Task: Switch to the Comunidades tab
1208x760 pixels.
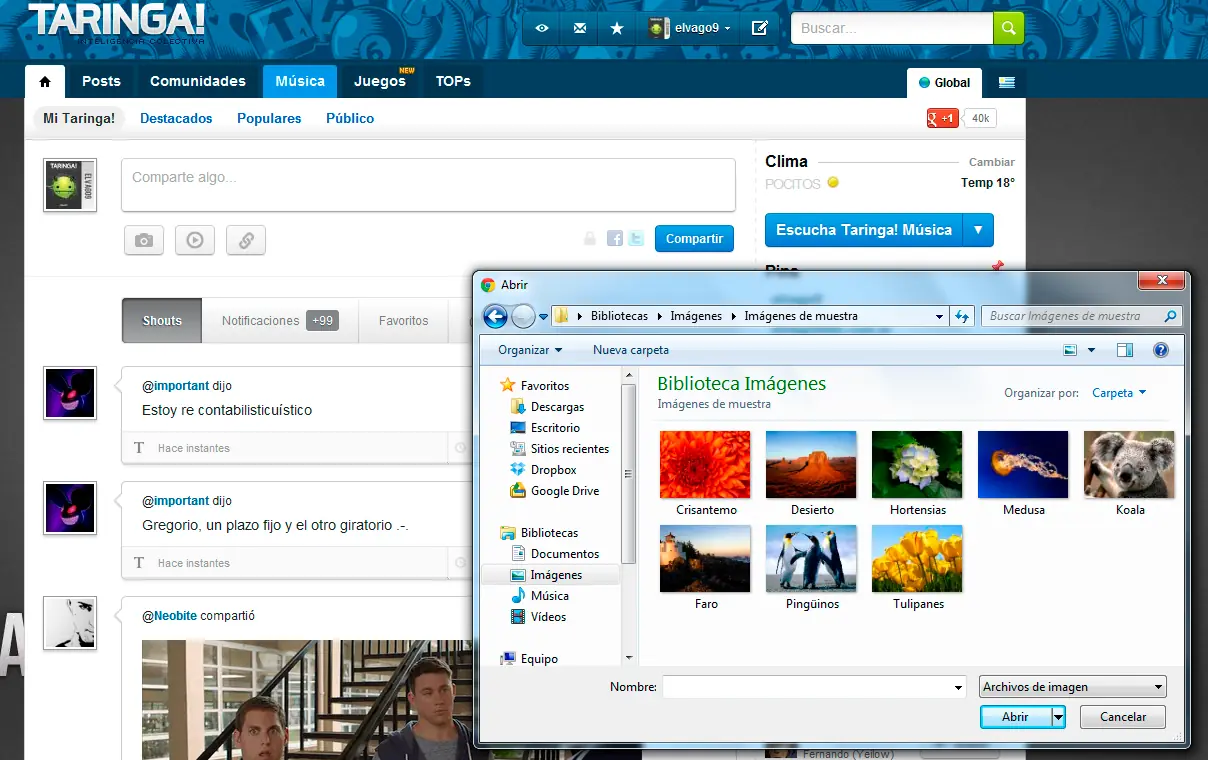Action: click(198, 81)
